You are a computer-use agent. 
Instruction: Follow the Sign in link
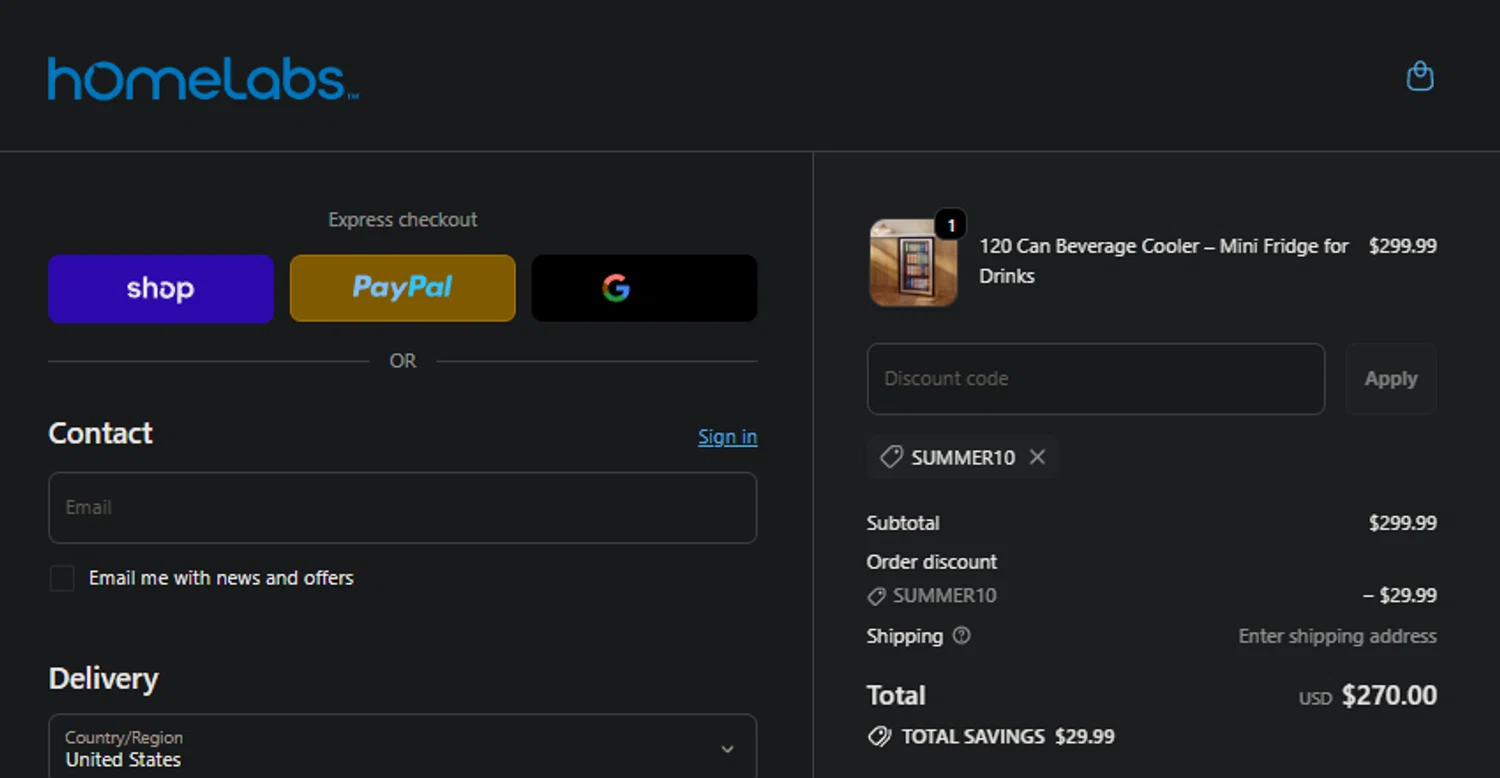[727, 437]
